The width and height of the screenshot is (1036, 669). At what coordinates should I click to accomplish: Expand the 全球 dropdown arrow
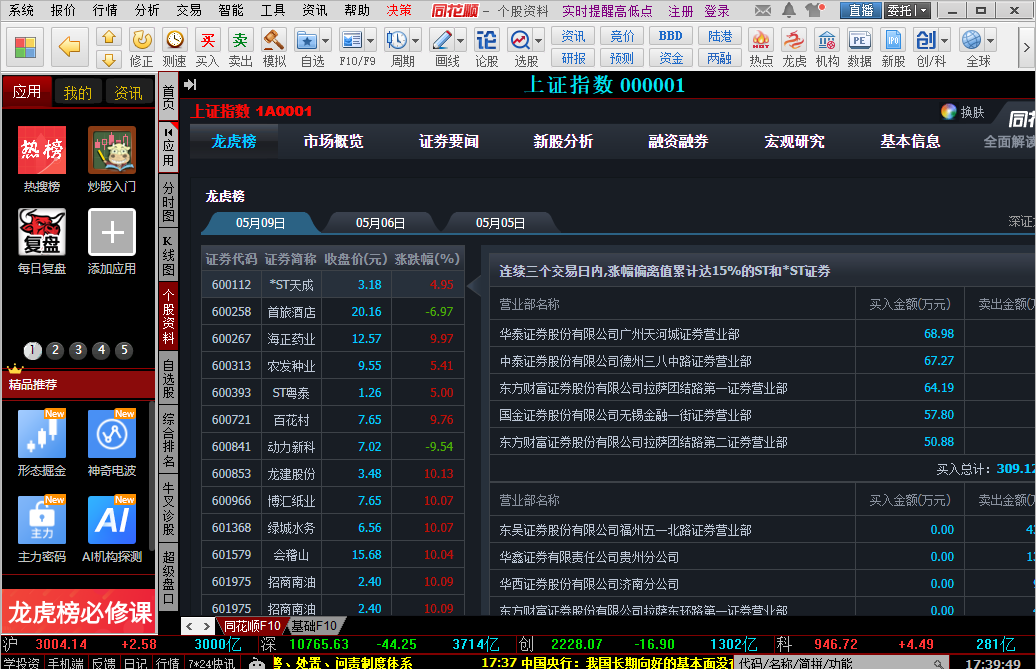pos(990,41)
